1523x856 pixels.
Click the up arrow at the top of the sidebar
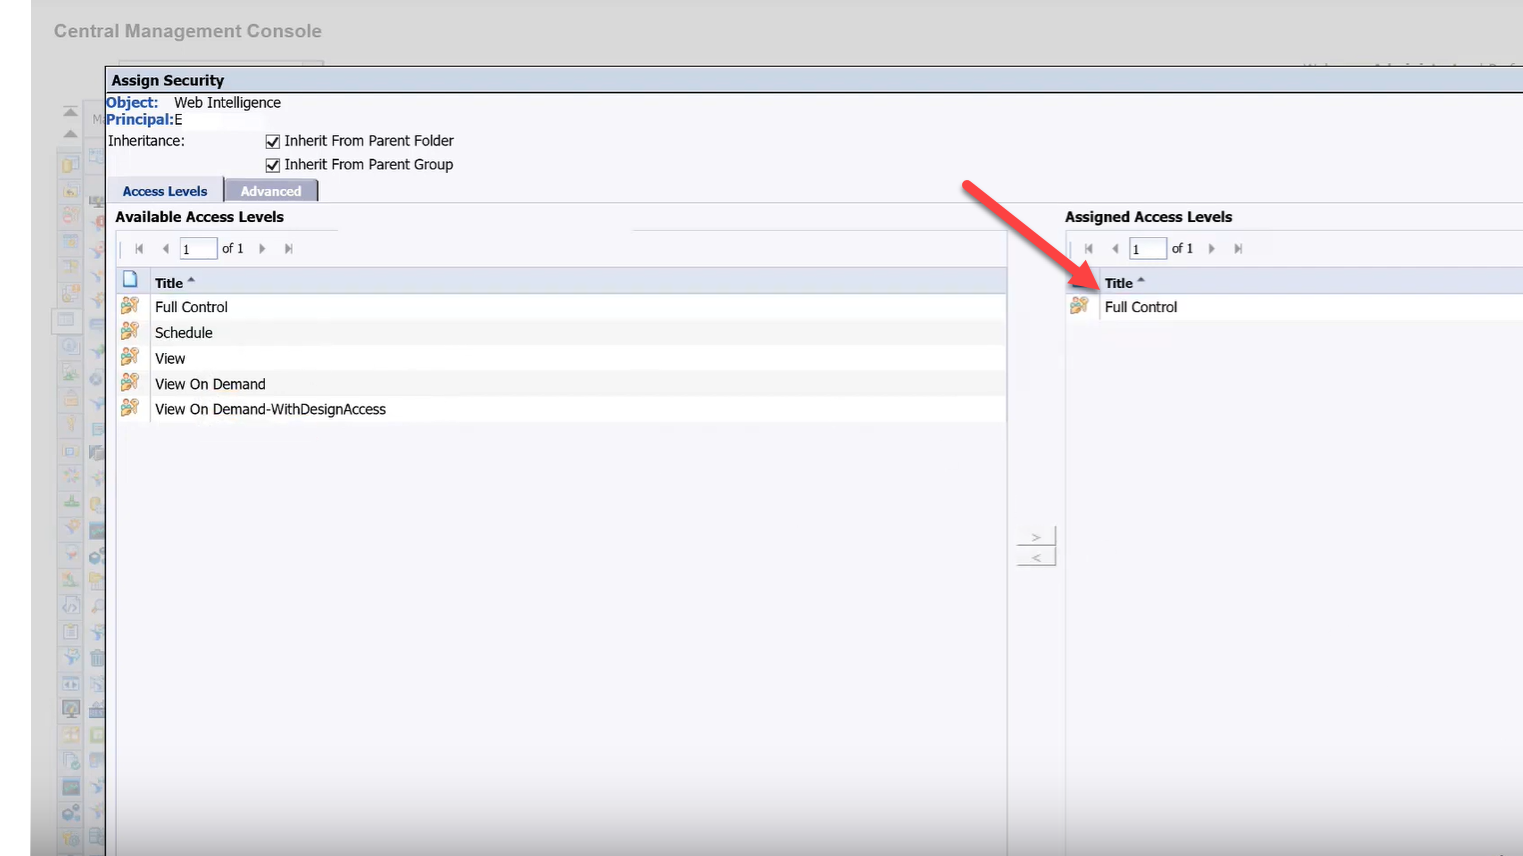[69, 111]
